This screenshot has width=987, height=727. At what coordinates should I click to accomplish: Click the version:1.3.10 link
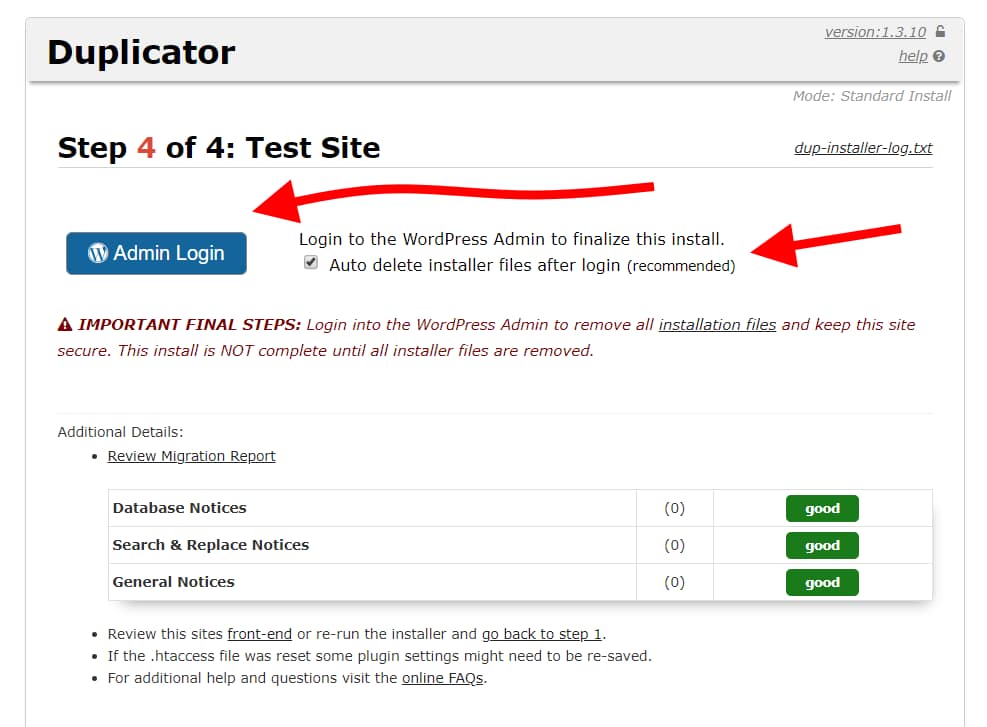pos(874,31)
